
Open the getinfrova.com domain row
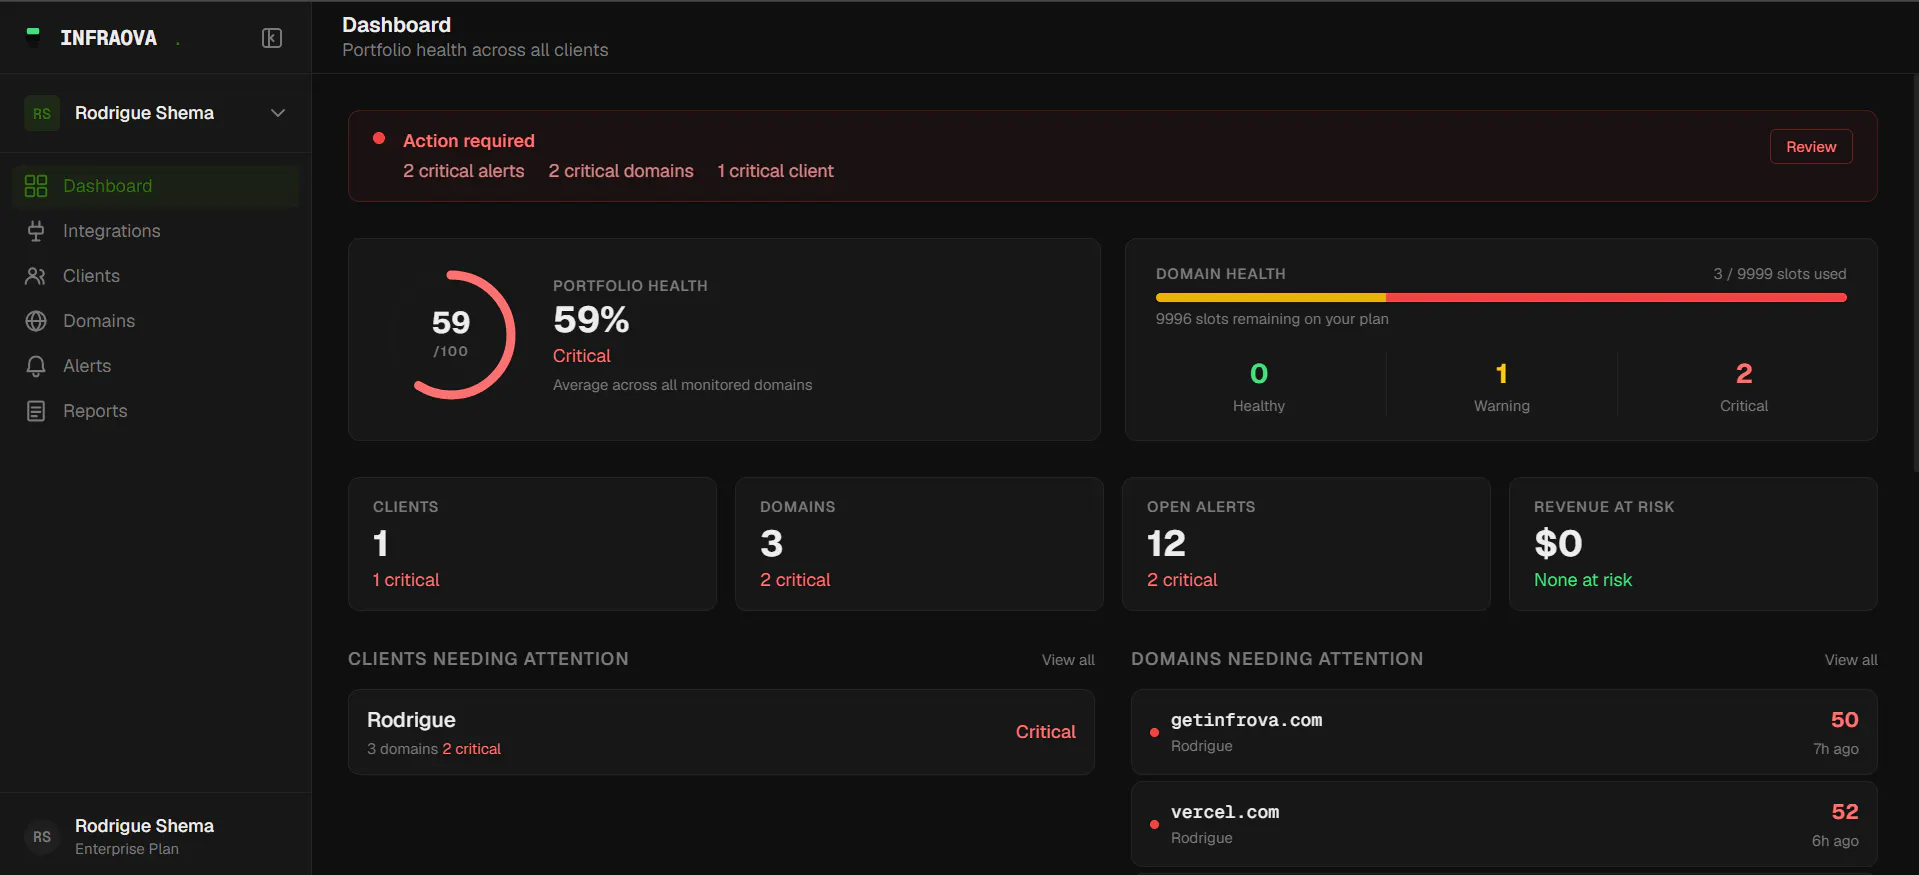point(1504,732)
